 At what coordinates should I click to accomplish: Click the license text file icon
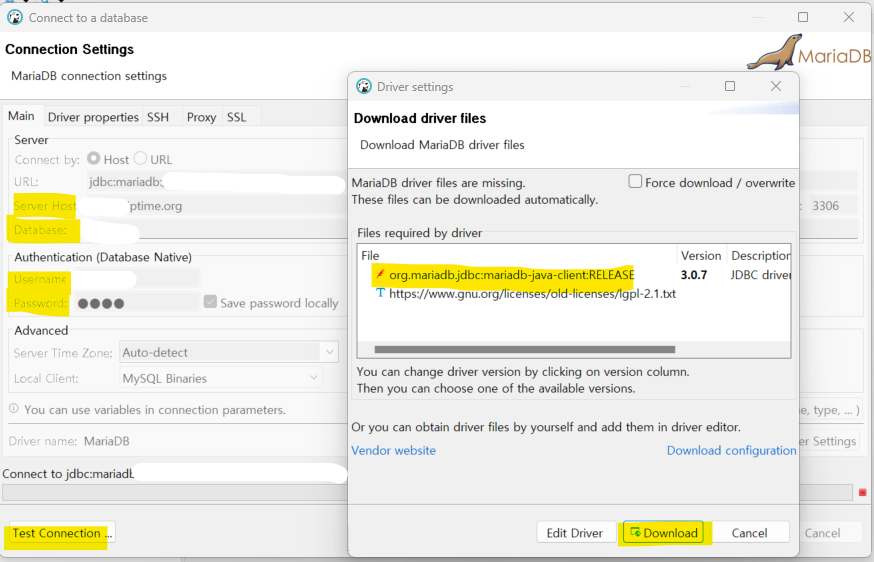(380, 293)
